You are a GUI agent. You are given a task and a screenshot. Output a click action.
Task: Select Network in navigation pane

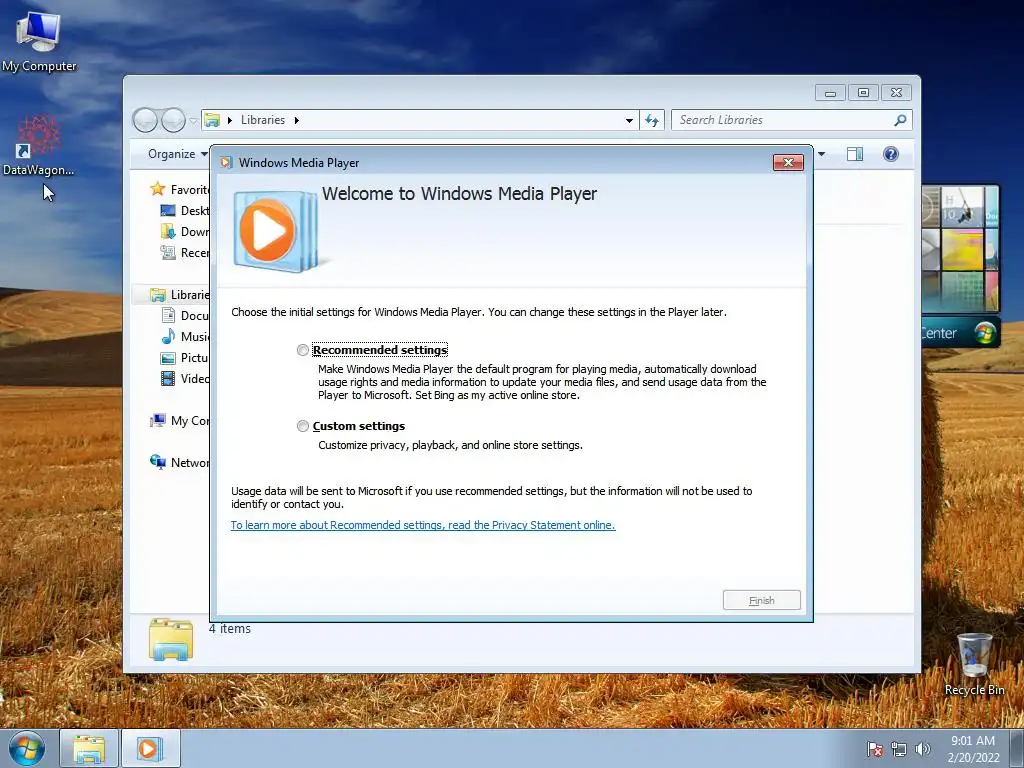coord(180,462)
